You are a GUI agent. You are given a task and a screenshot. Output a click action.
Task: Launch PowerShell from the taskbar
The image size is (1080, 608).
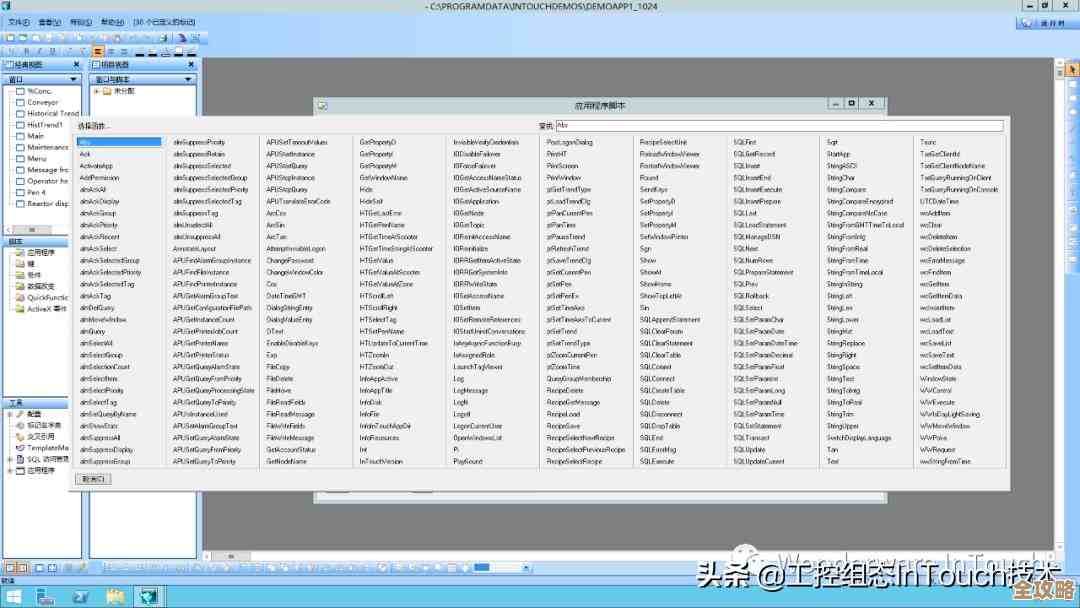pos(80,597)
